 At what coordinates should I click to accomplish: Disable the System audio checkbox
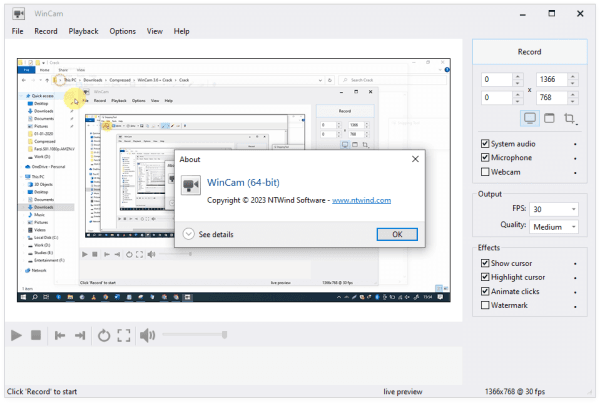tap(485, 144)
